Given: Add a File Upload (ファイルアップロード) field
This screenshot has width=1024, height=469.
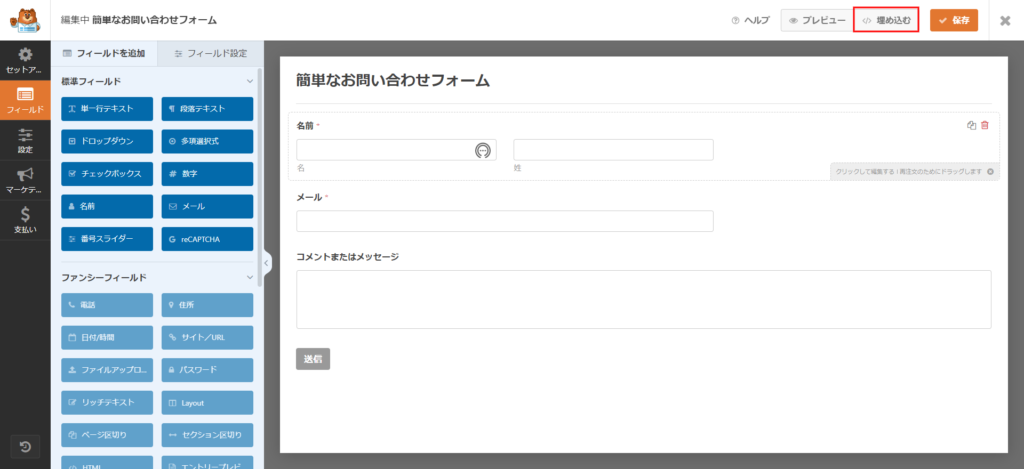Looking at the screenshot, I should coord(107,370).
